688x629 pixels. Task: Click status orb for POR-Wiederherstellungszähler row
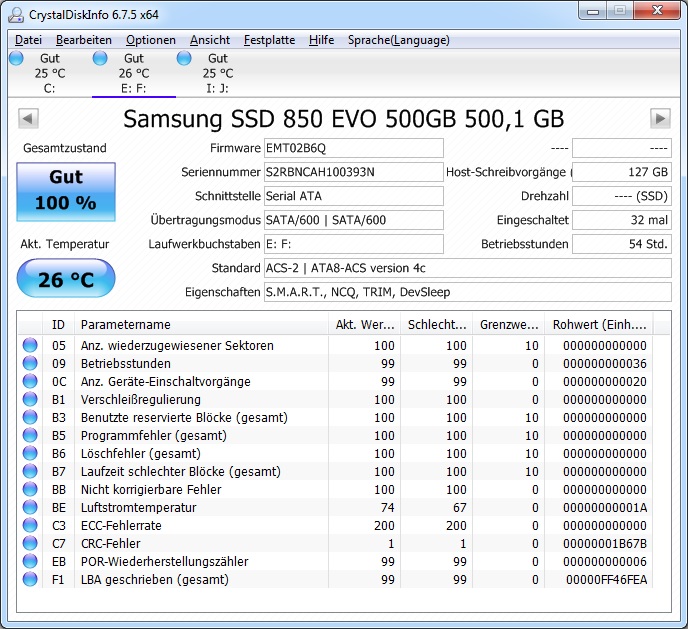[x=30, y=561]
